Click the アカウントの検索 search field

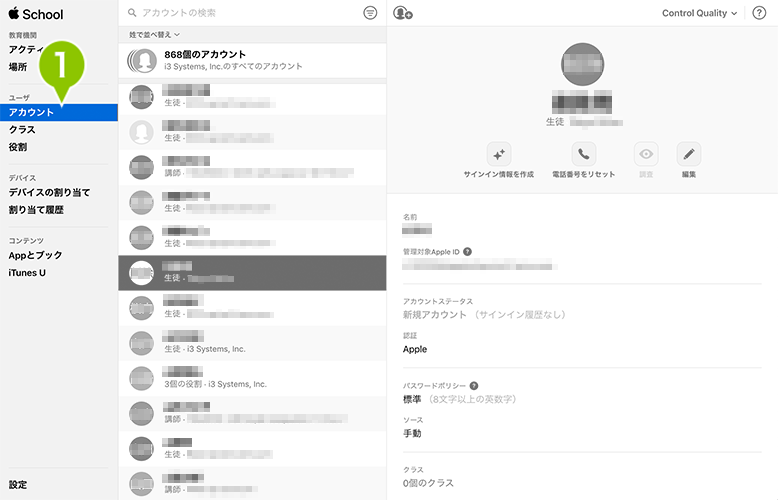243,13
